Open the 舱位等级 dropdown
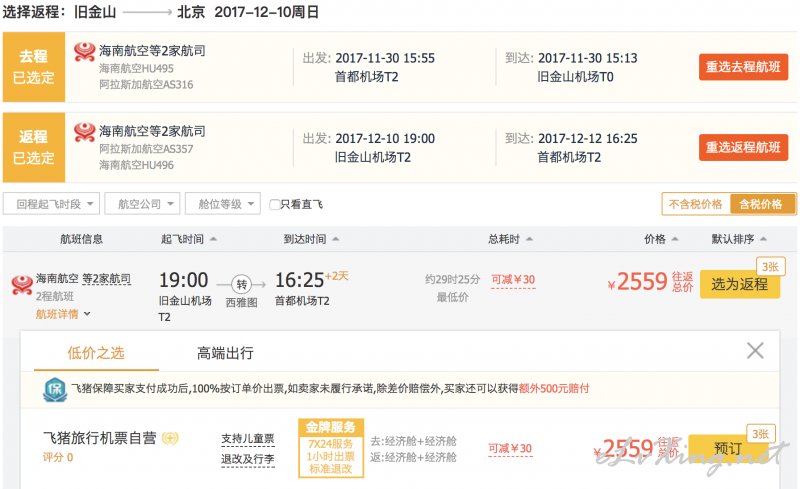Screen dimensions: 800x489 (223, 204)
